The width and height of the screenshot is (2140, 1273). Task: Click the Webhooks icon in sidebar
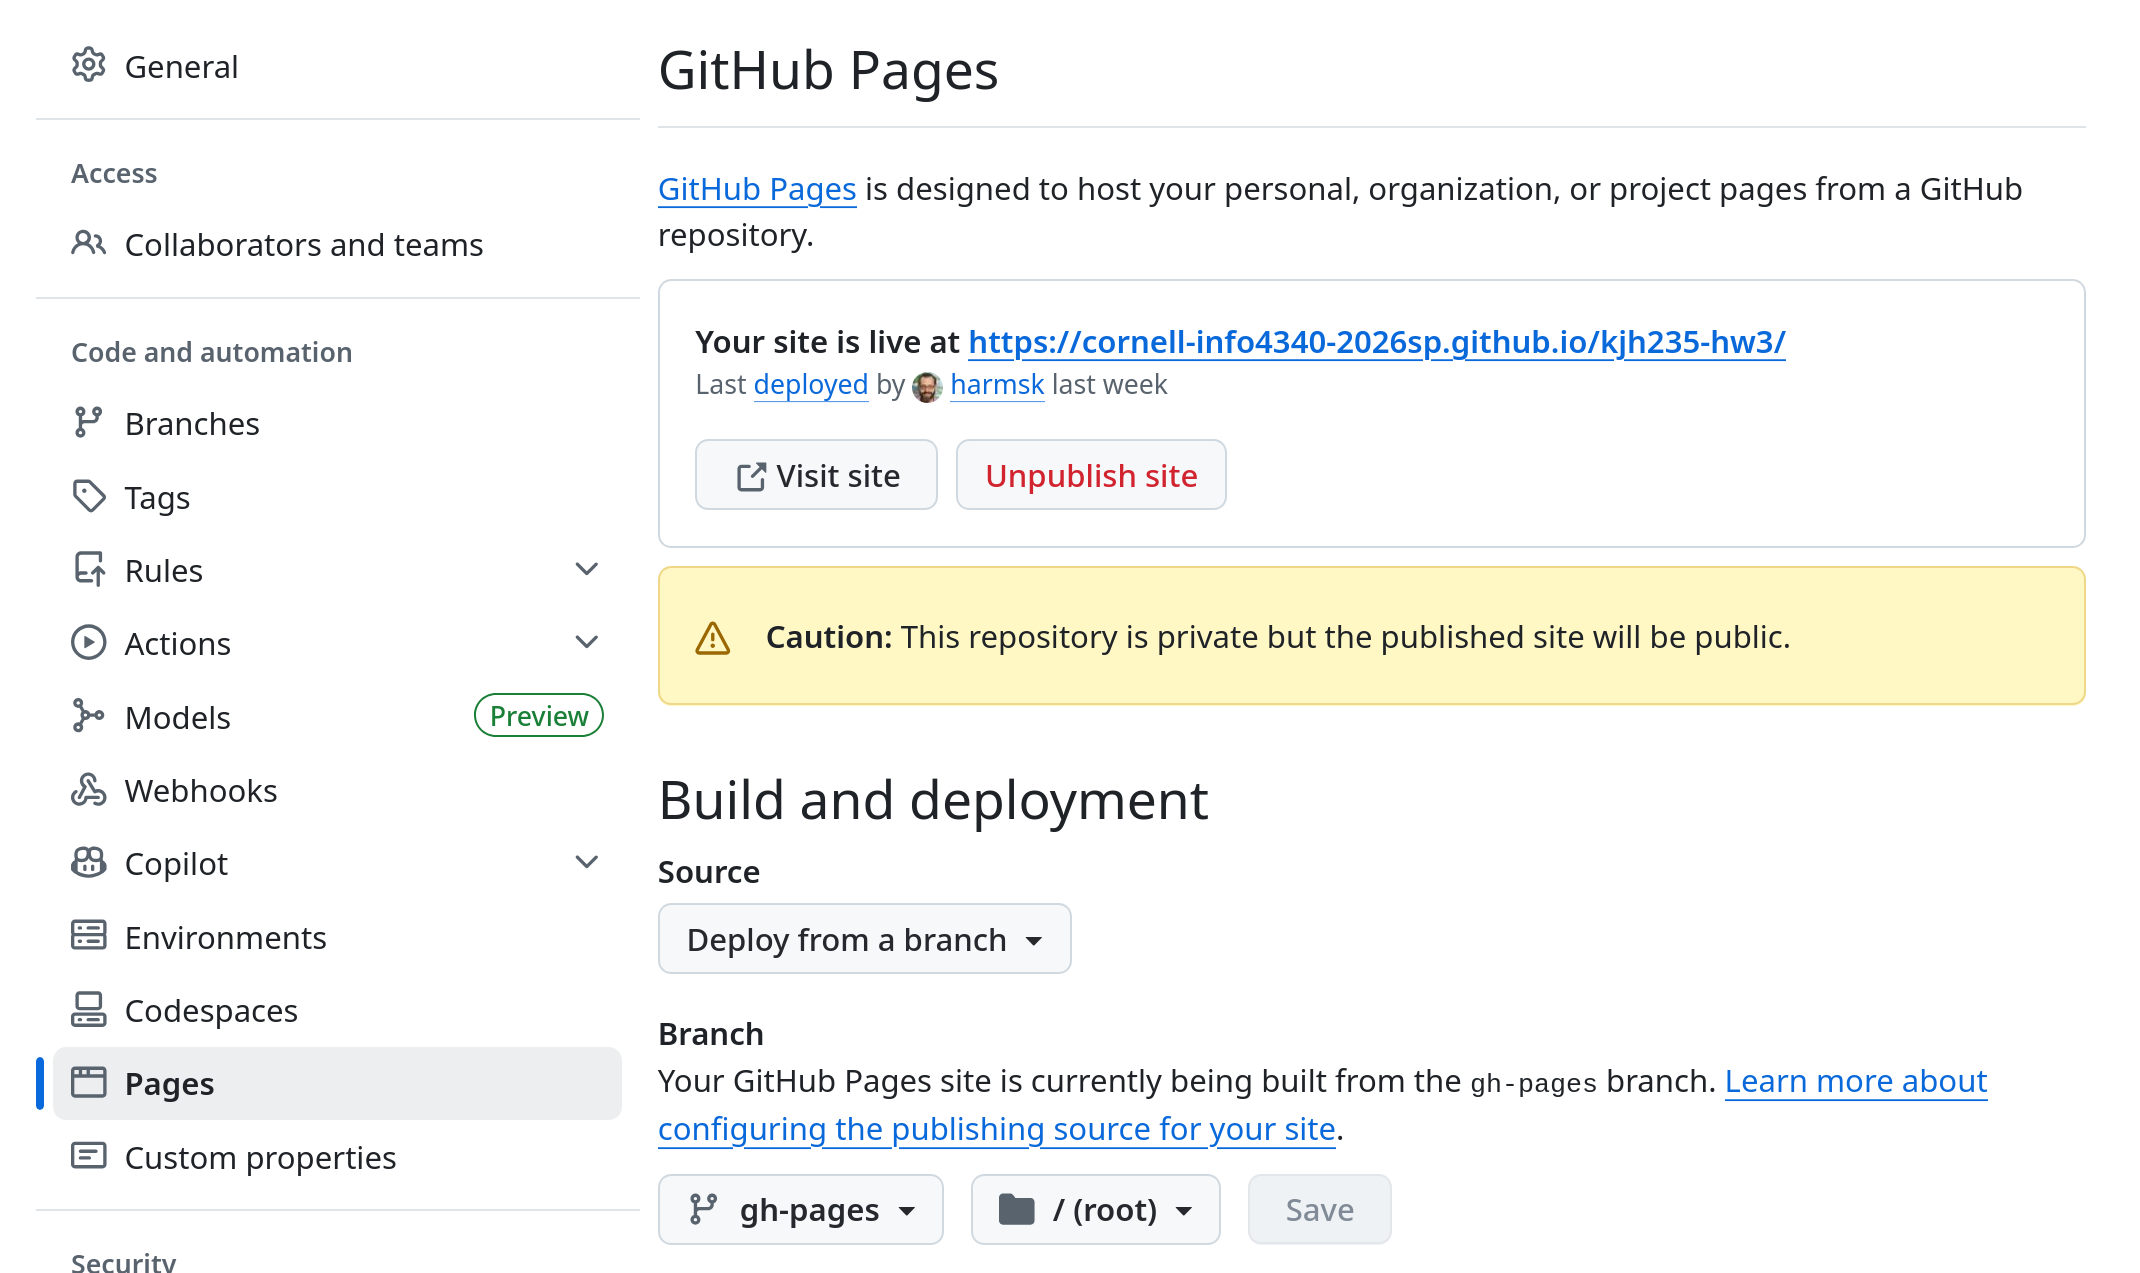88,790
